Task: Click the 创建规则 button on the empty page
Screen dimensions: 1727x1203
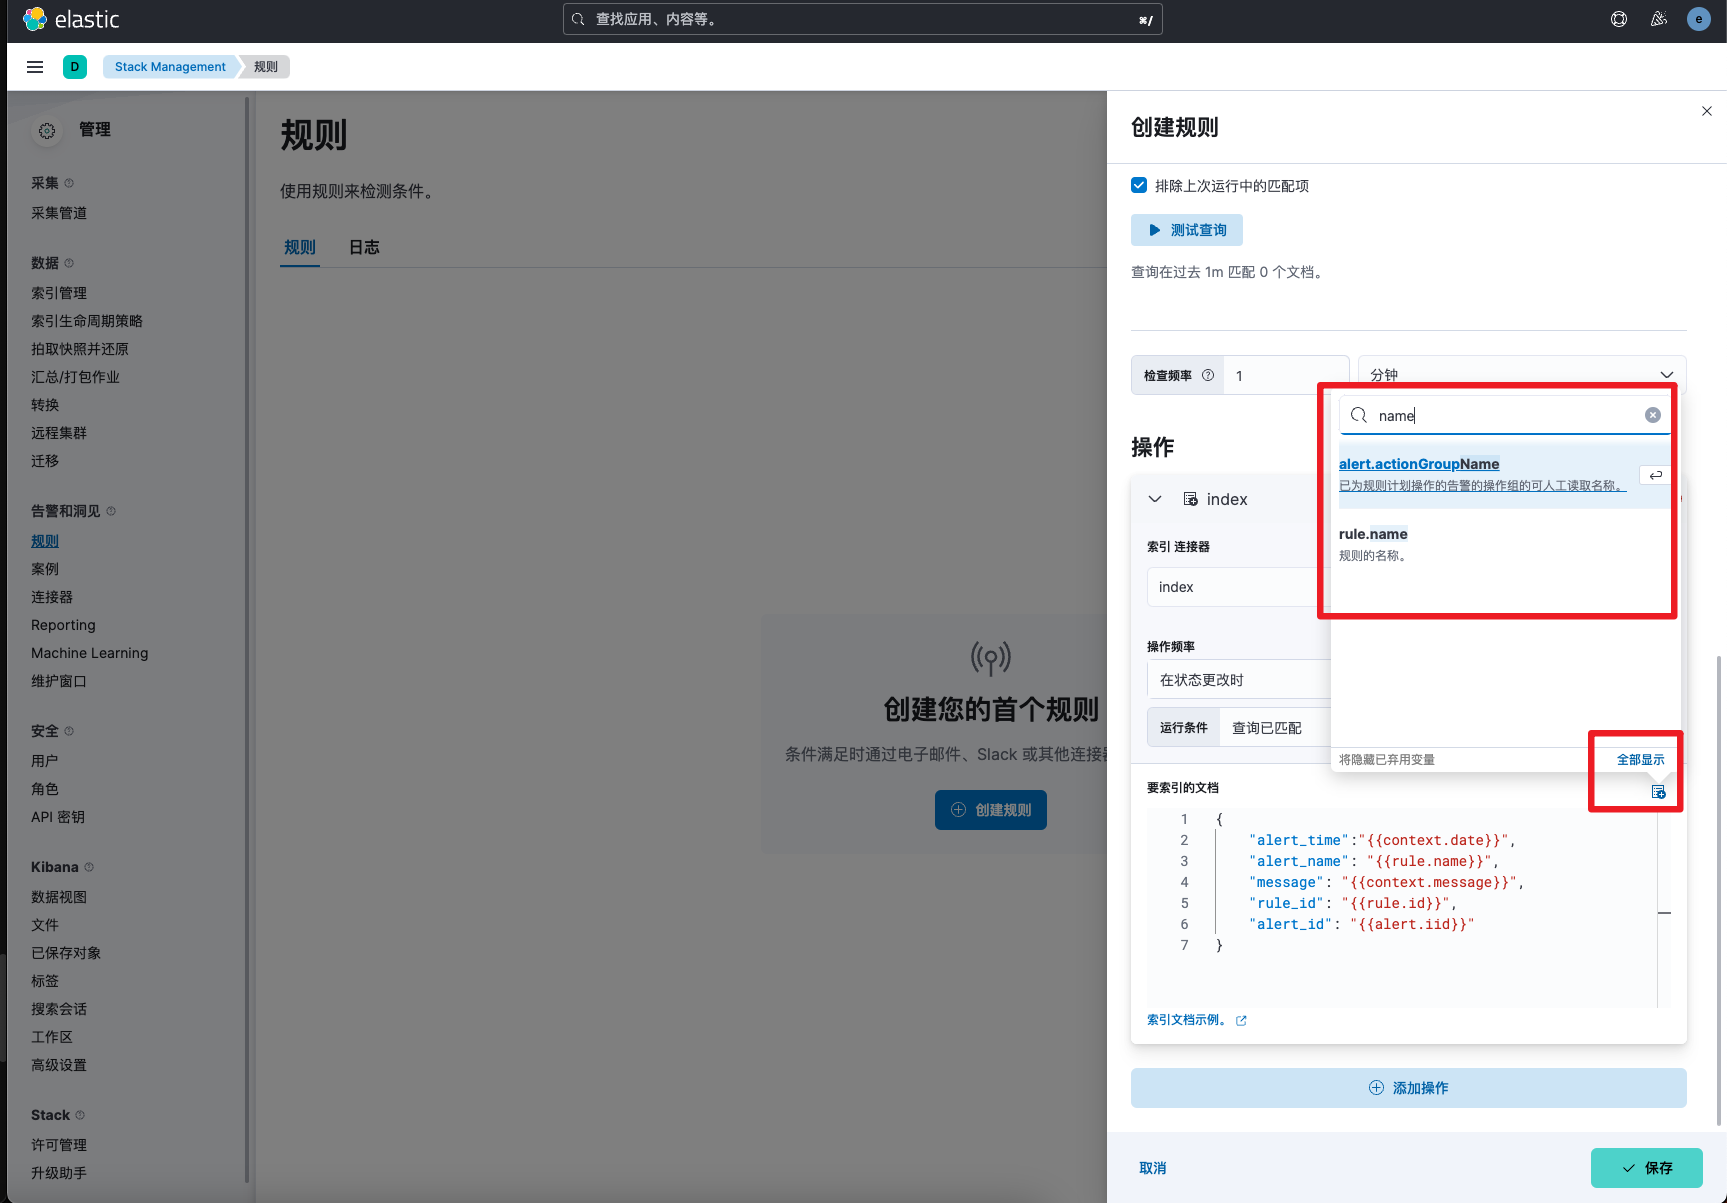Action: (991, 810)
